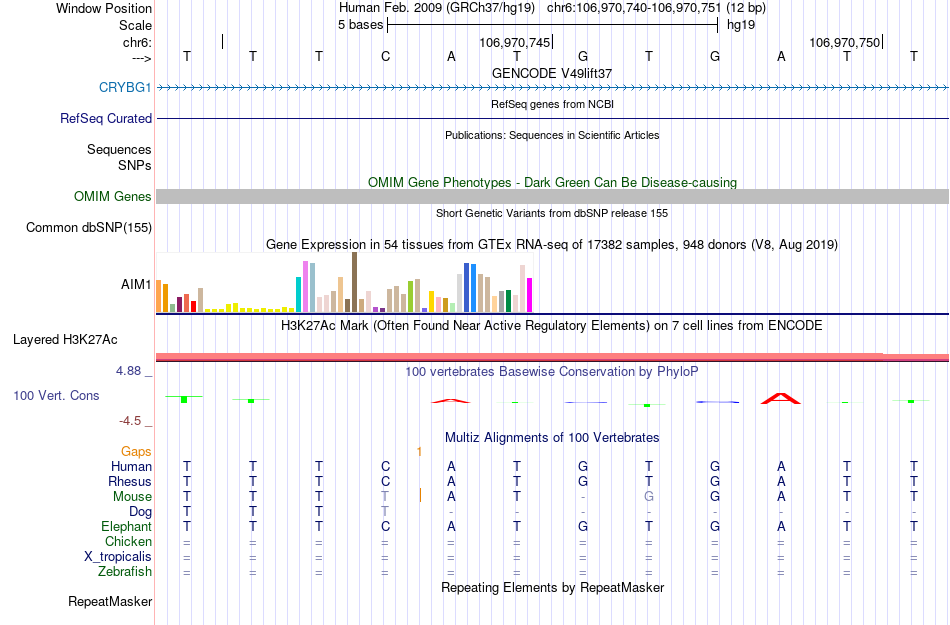Open the 100 Vert. Cons label

(x=56, y=395)
